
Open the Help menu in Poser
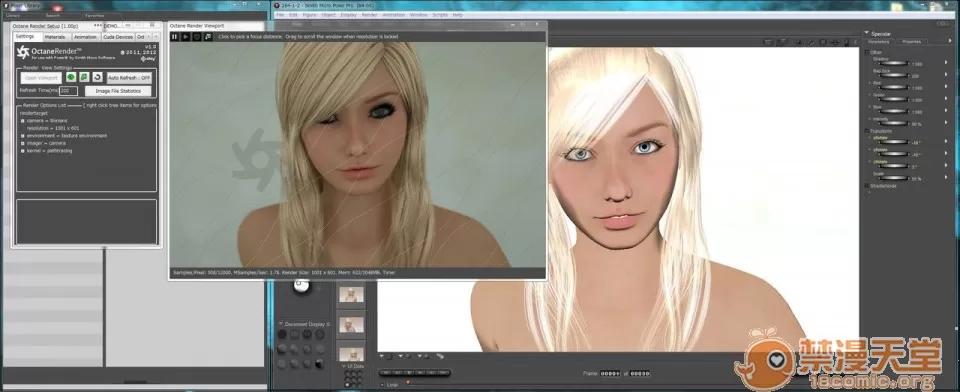(x=457, y=14)
